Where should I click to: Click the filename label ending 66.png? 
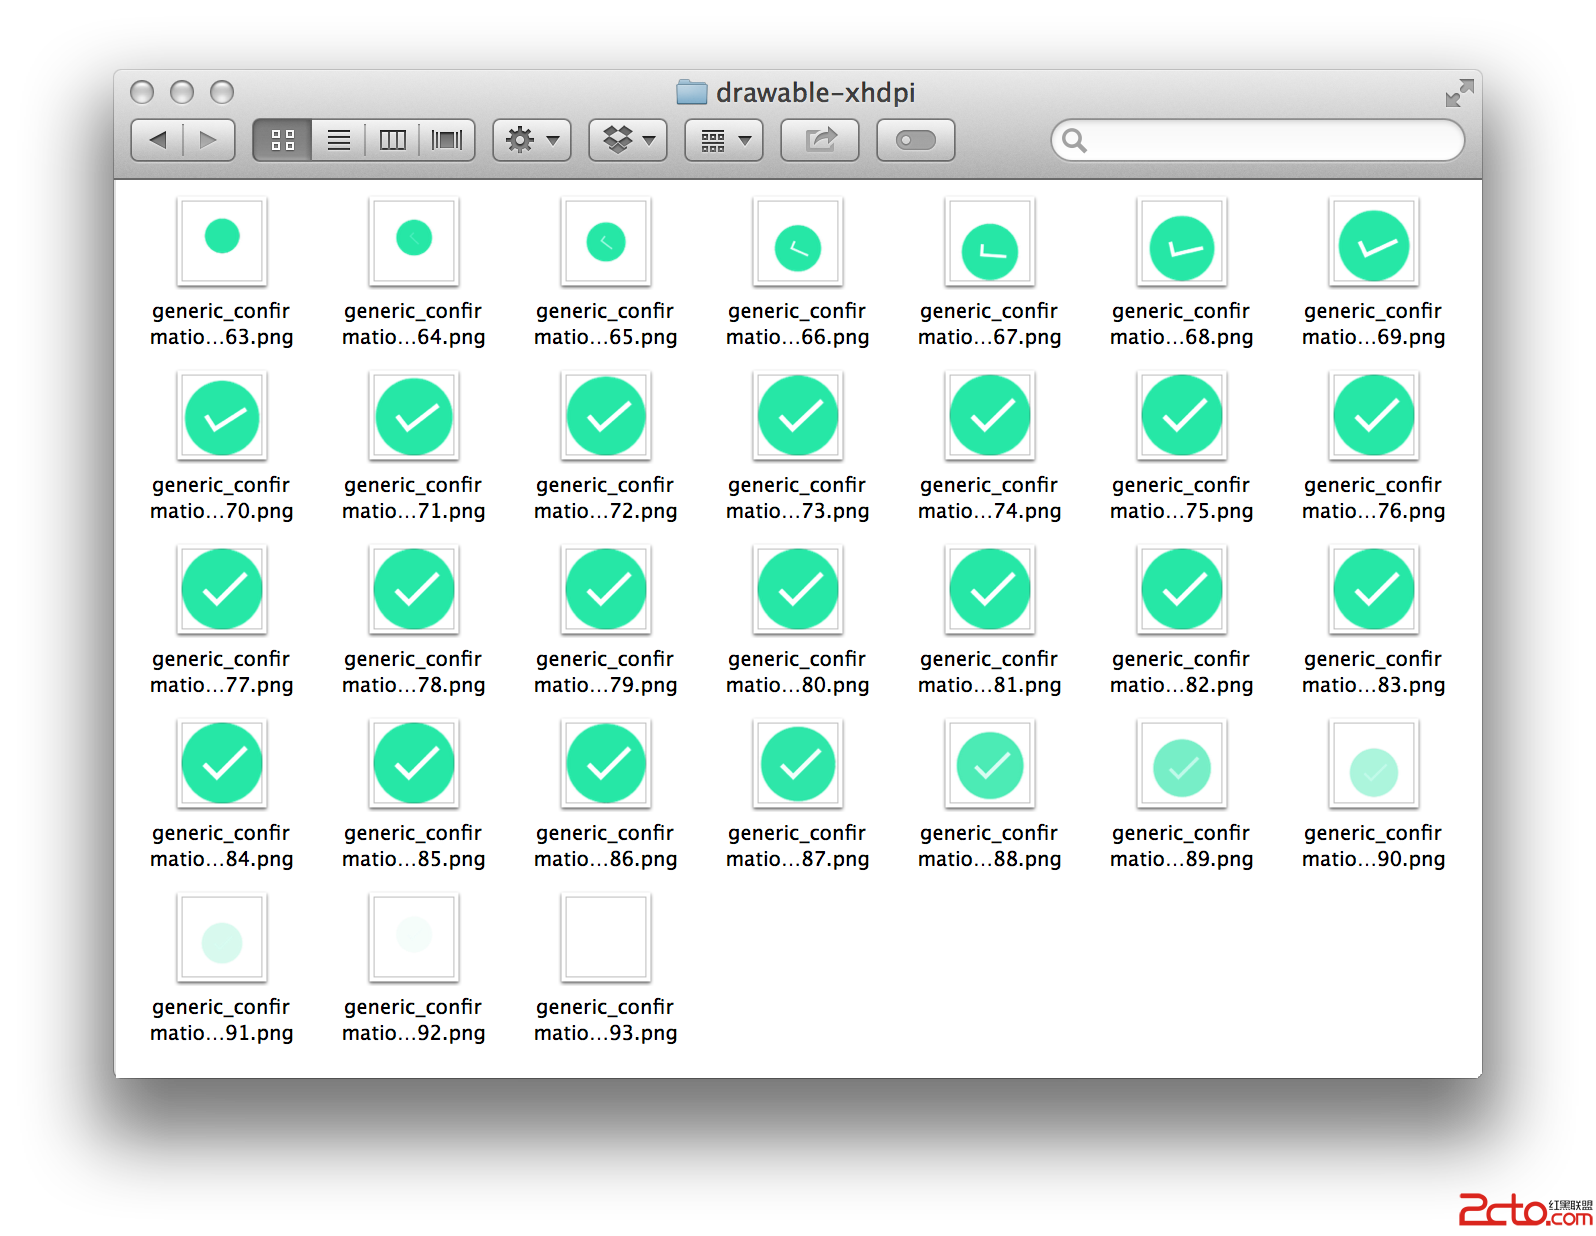pyautogui.click(x=798, y=324)
